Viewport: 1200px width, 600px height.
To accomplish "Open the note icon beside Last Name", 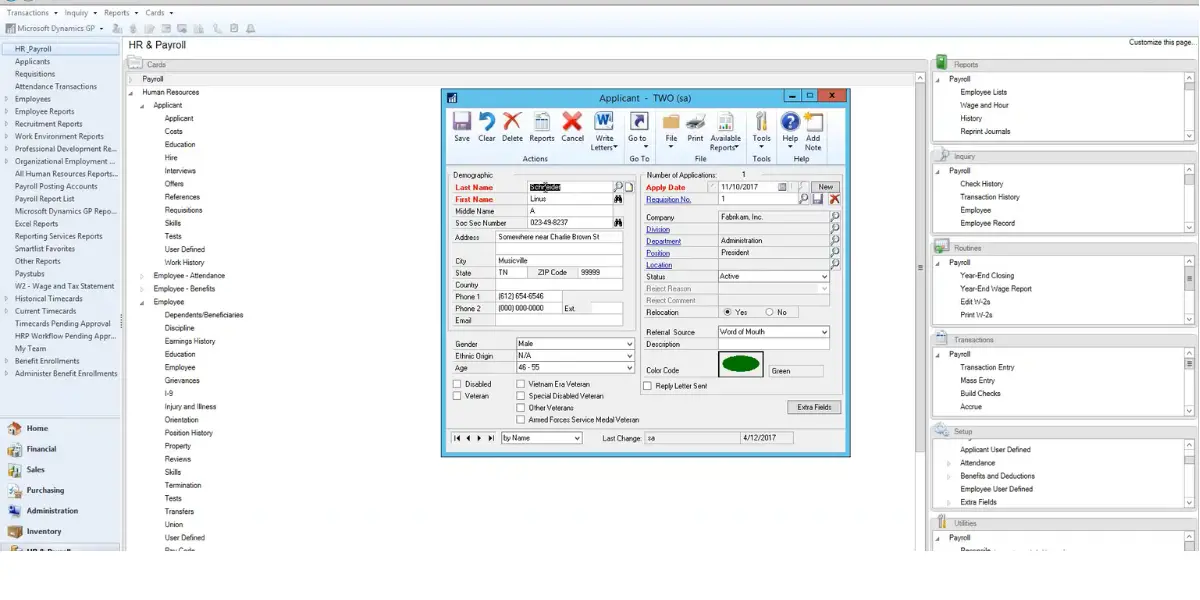I will (x=629, y=187).
